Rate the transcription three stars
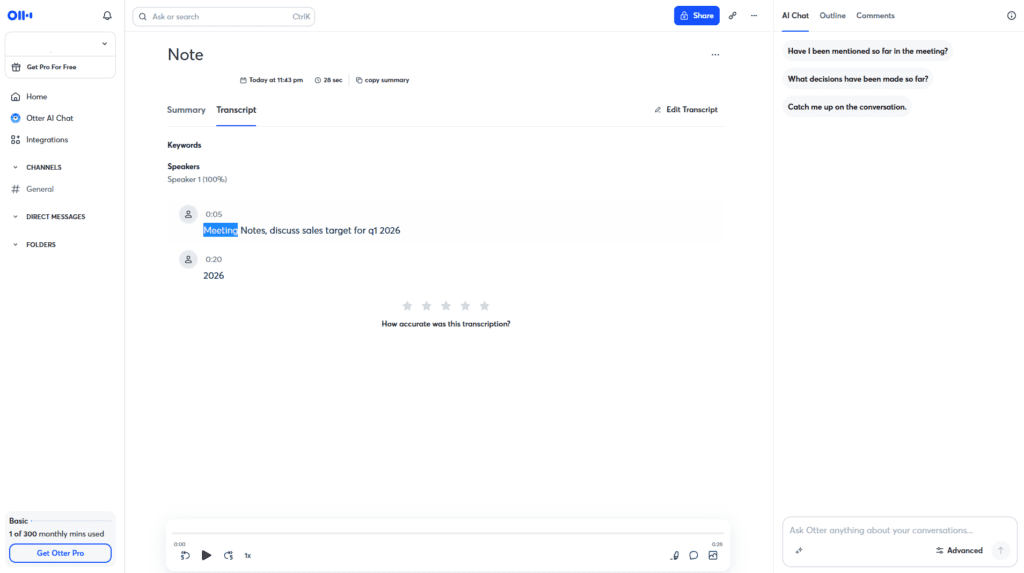 [x=446, y=306]
